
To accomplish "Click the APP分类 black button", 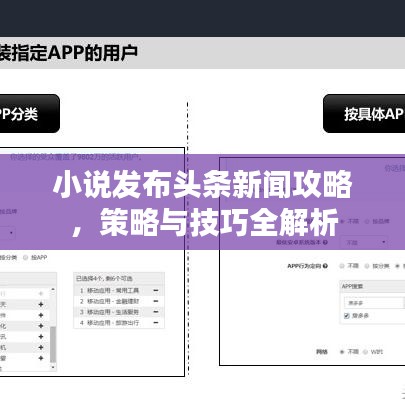I will (30, 114).
